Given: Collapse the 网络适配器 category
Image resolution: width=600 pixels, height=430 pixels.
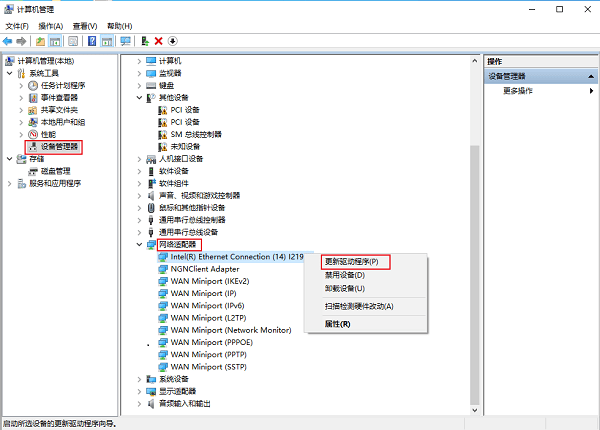Looking at the screenshot, I should click(x=139, y=244).
